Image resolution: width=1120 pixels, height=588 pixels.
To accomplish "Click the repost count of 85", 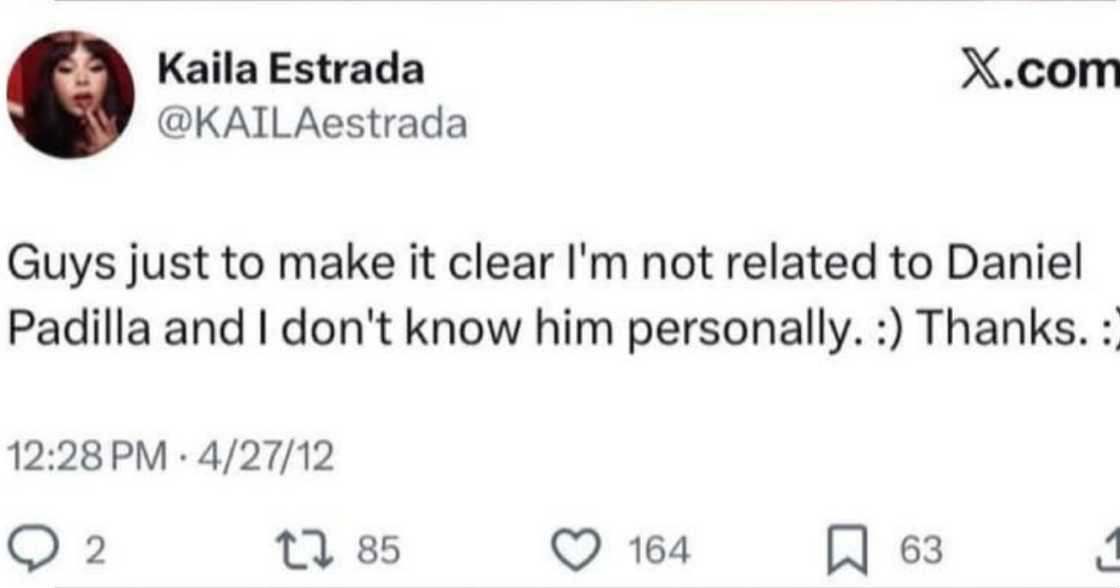I will coord(379,549).
